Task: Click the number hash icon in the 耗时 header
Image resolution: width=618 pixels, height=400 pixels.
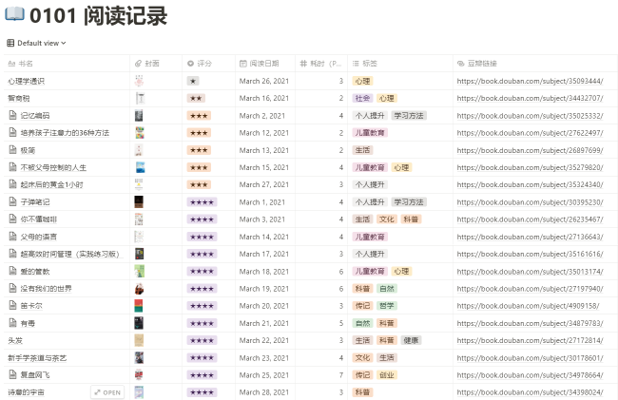Action: pyautogui.click(x=303, y=63)
